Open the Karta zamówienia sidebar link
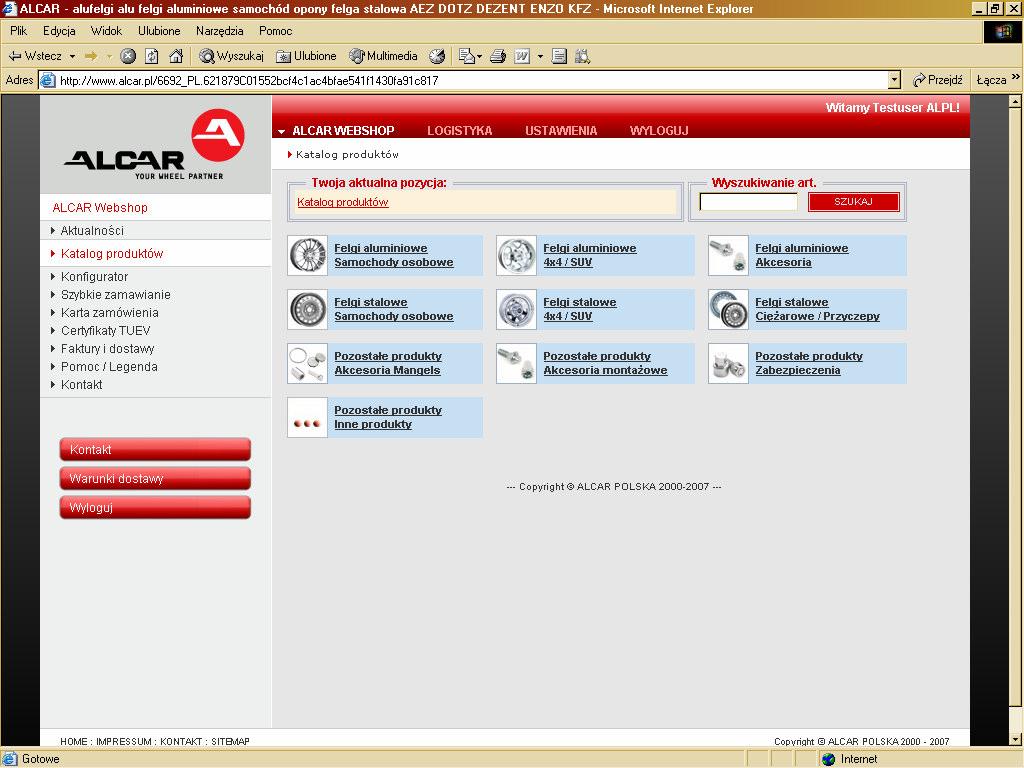Screen dimensions: 1024x768 (110, 313)
